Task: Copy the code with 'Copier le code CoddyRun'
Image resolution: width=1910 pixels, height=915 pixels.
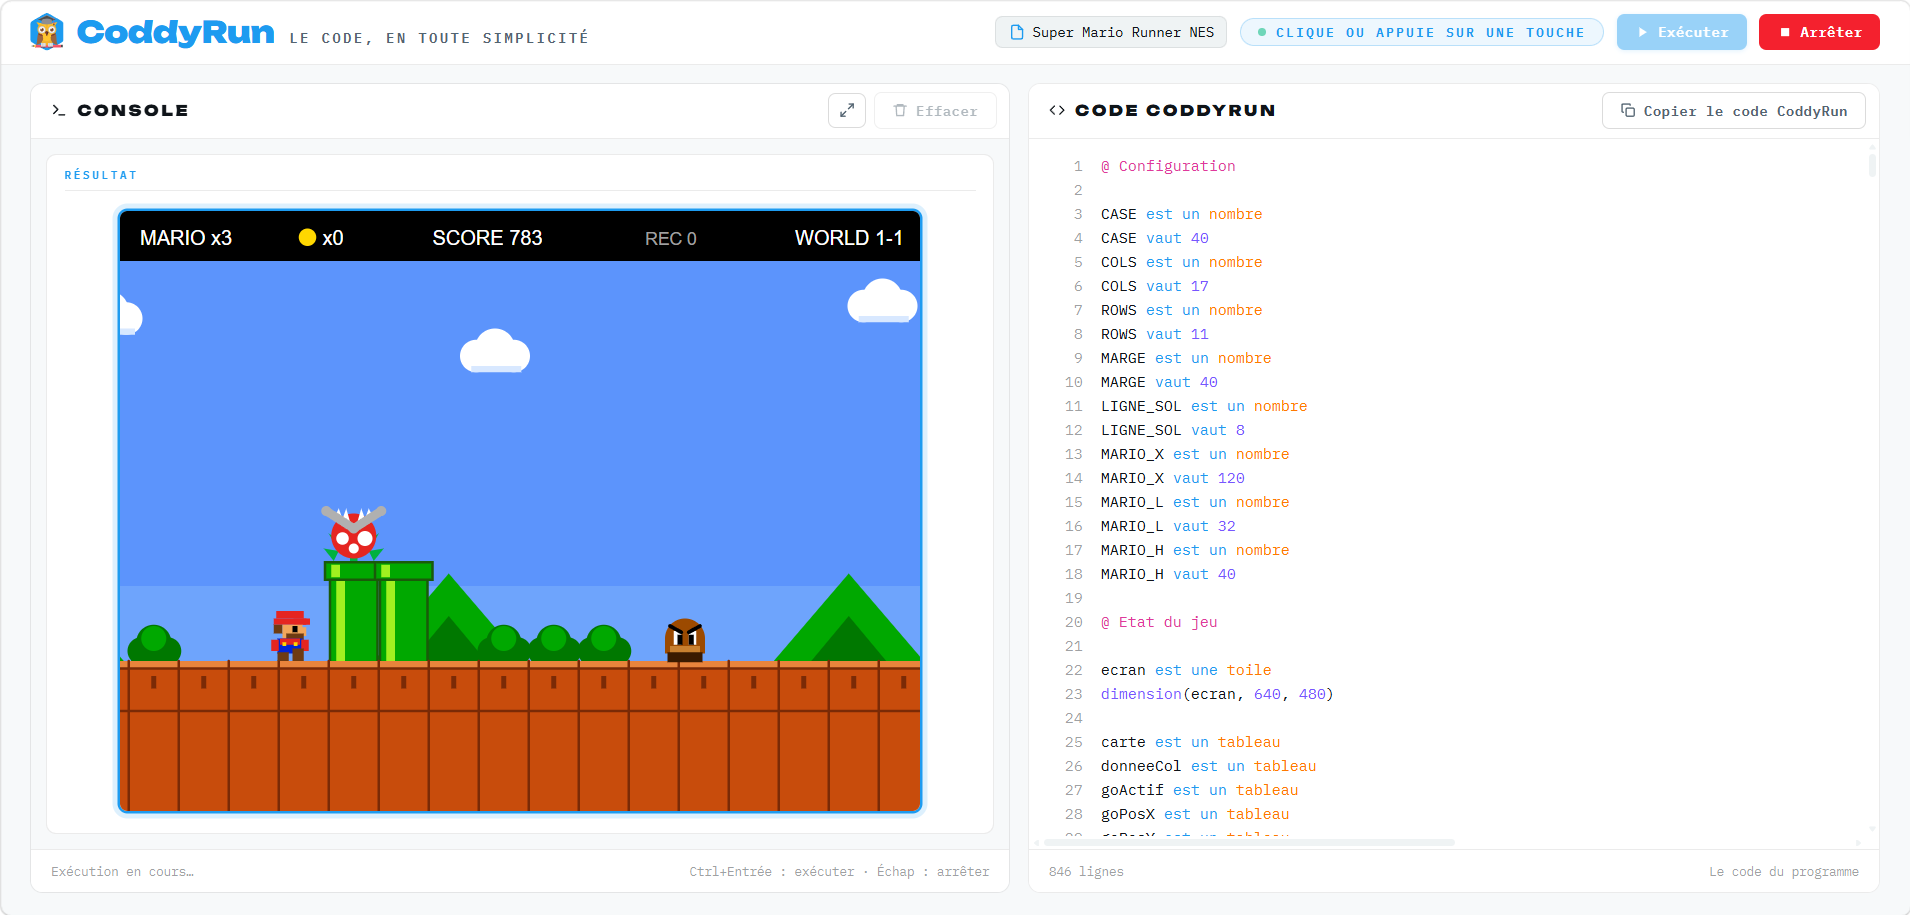Action: click(x=1733, y=110)
